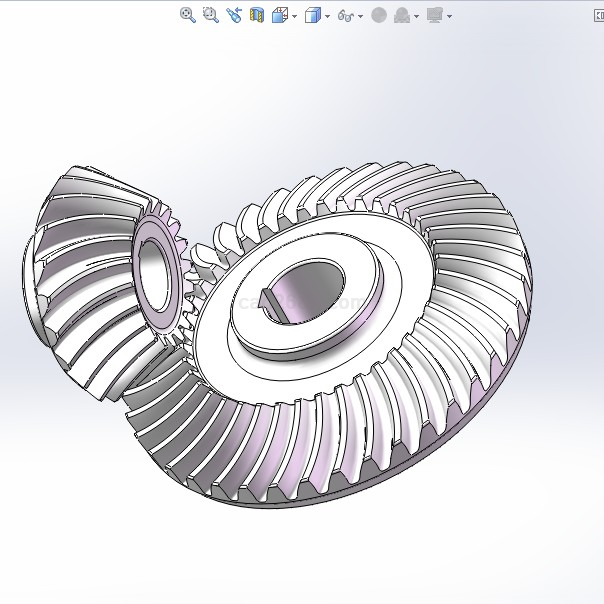
Task: Expand the collapsed panel at top-right corner
Action: (x=597, y=15)
